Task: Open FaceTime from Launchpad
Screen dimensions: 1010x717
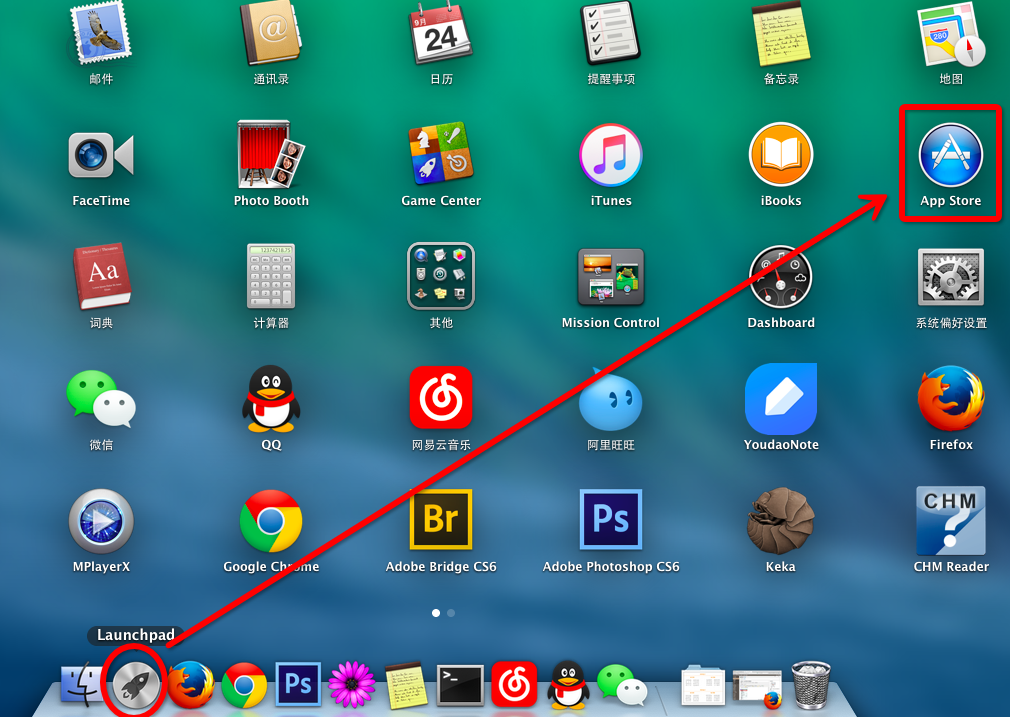Action: click(101, 155)
